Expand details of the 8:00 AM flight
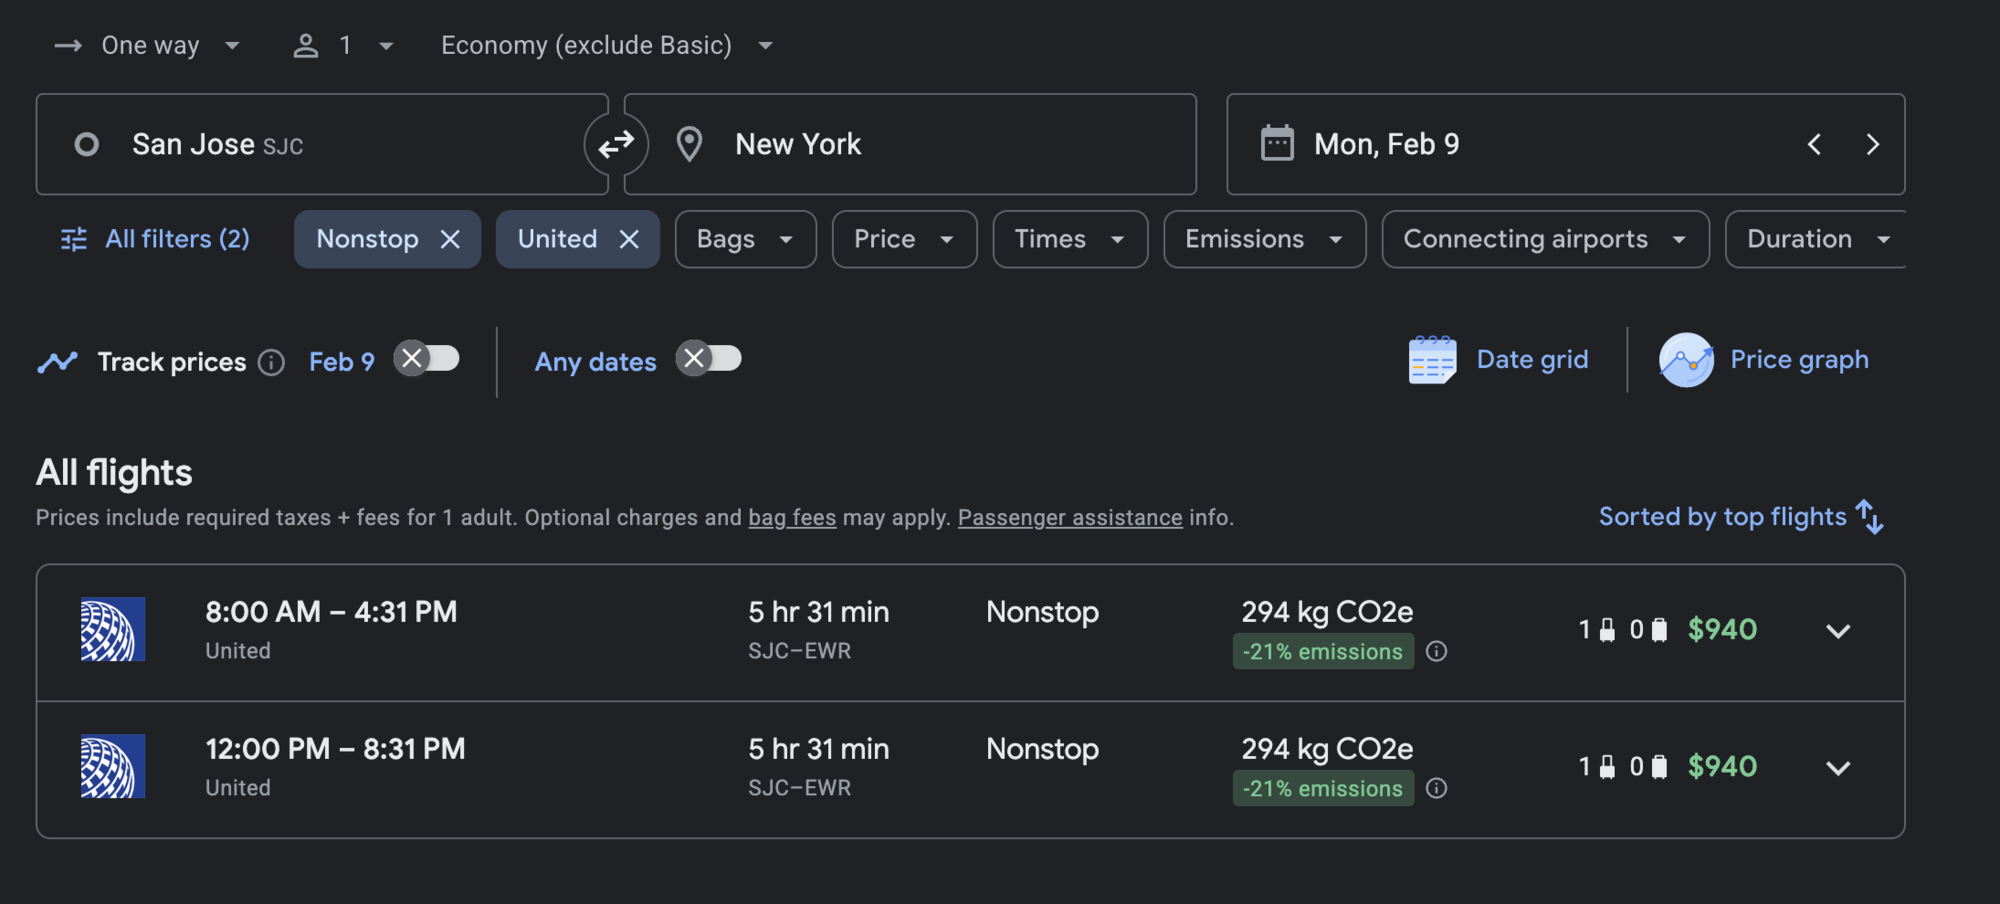The height and width of the screenshot is (904, 2000). [1838, 630]
